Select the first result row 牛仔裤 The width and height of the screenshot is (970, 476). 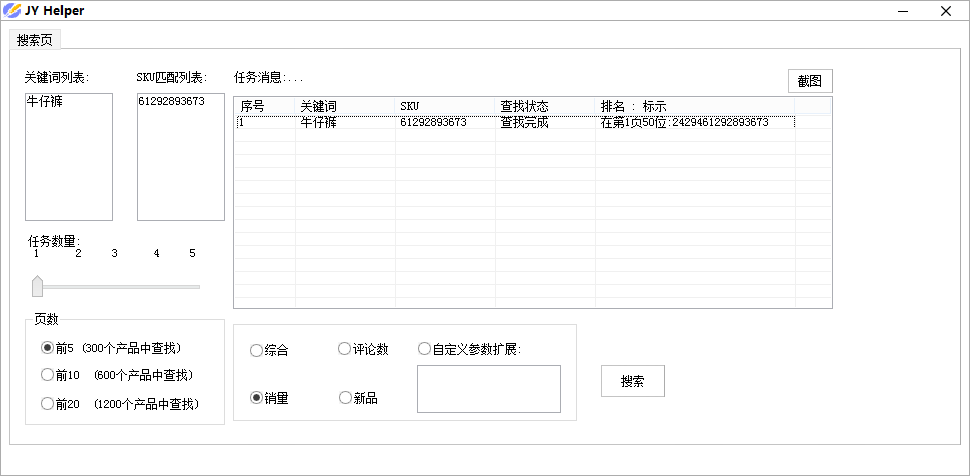(515, 123)
